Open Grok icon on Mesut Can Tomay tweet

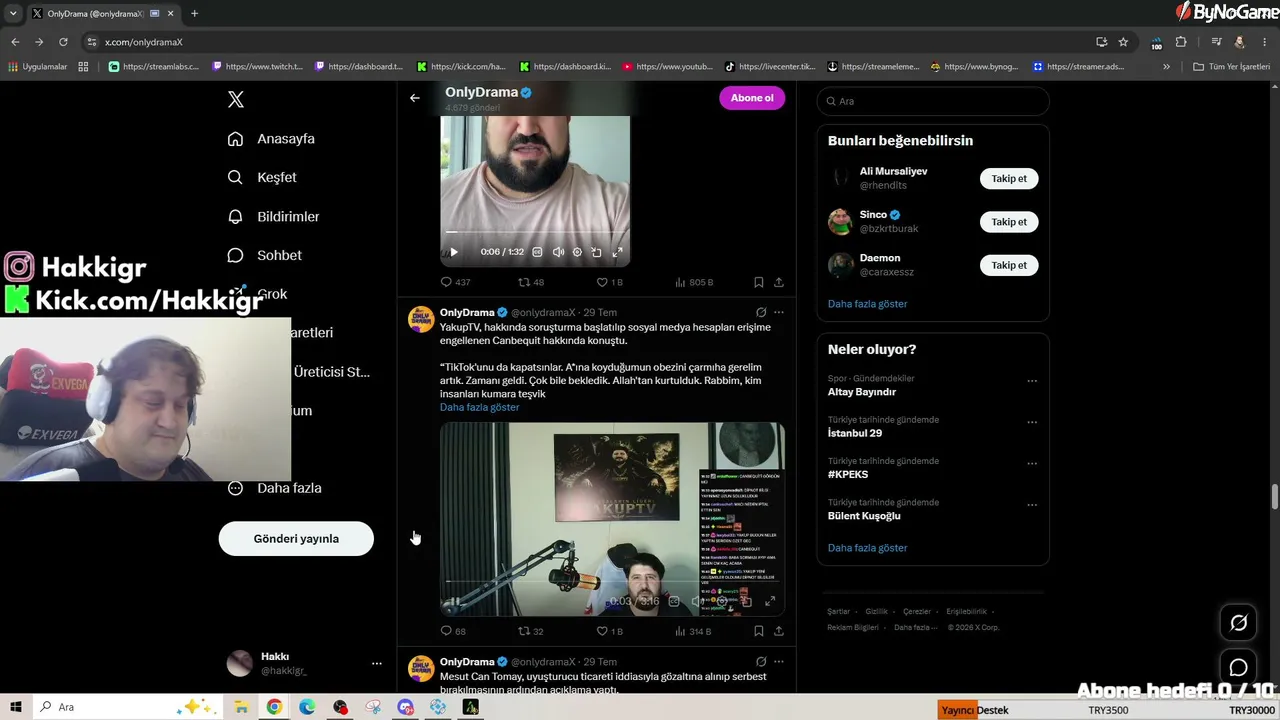coord(761,661)
